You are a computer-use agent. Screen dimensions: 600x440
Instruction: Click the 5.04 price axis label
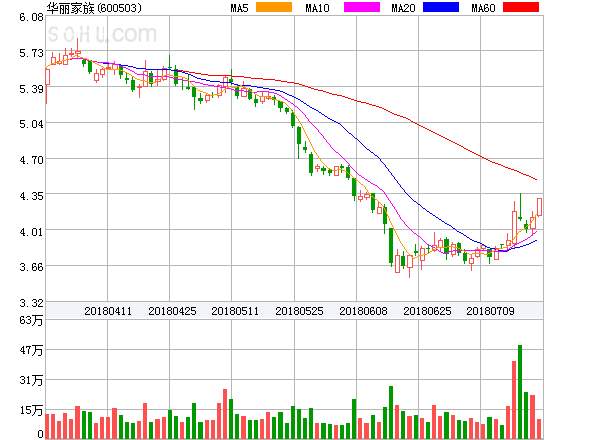pyautogui.click(x=31, y=124)
